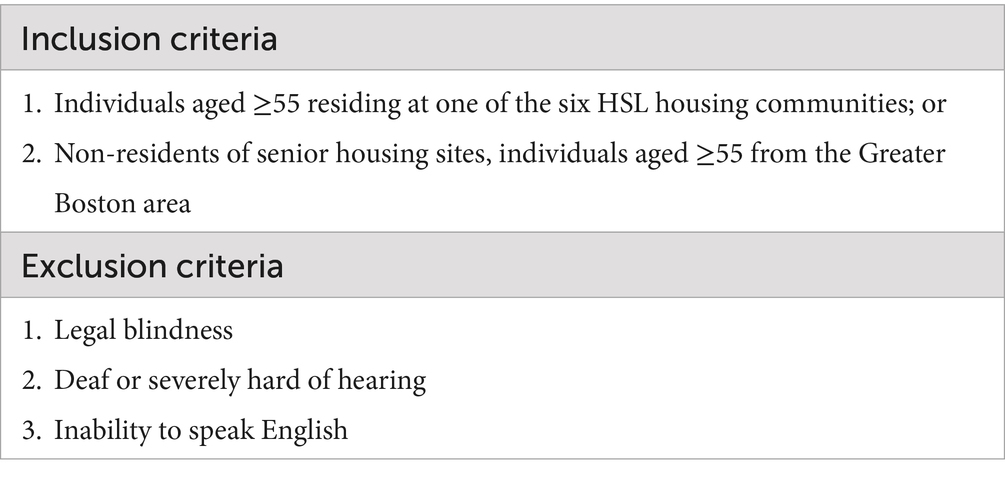Select Inability to speak English item

coord(185,430)
